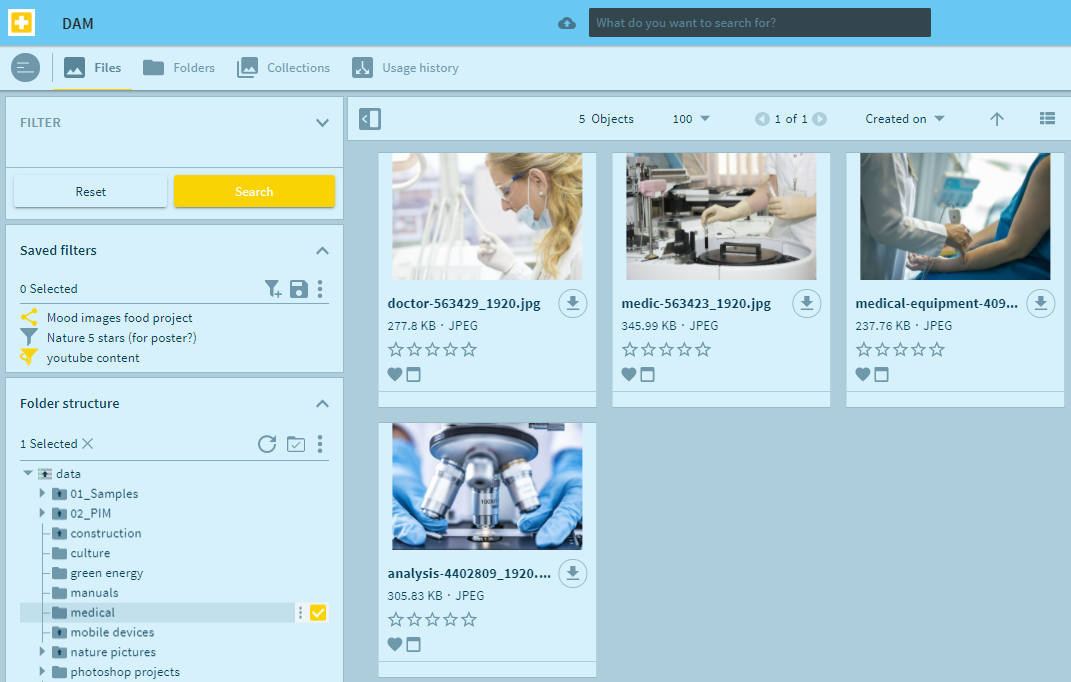1071x682 pixels.
Task: Expand the nature pictures folder
Action: (x=42, y=651)
